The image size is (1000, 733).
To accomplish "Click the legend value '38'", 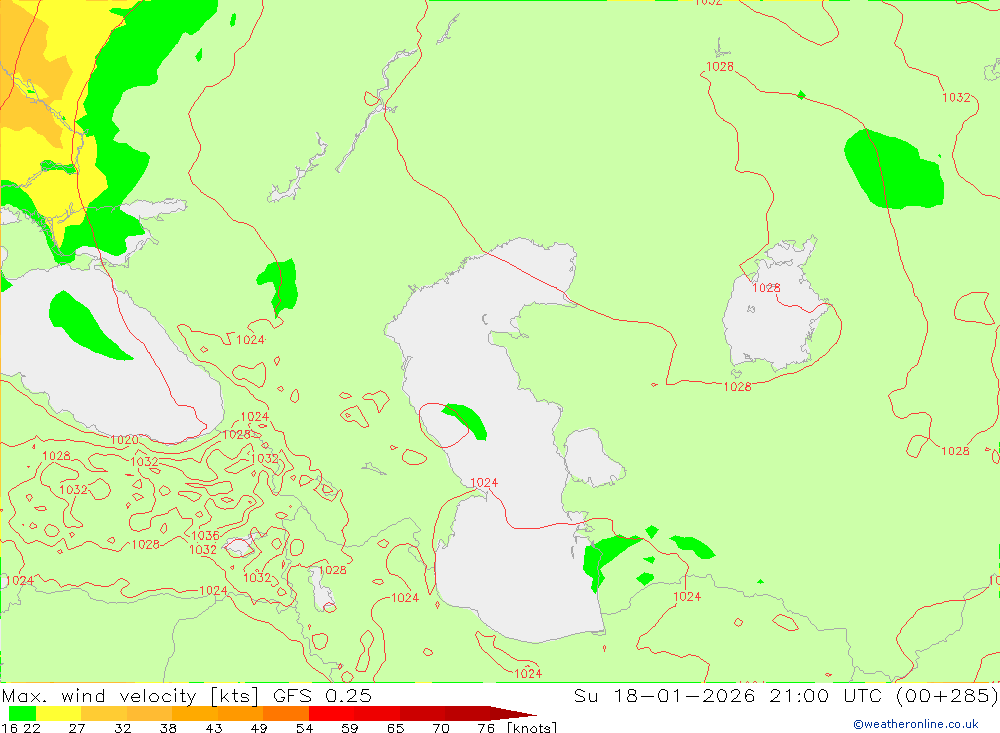I will [168, 727].
